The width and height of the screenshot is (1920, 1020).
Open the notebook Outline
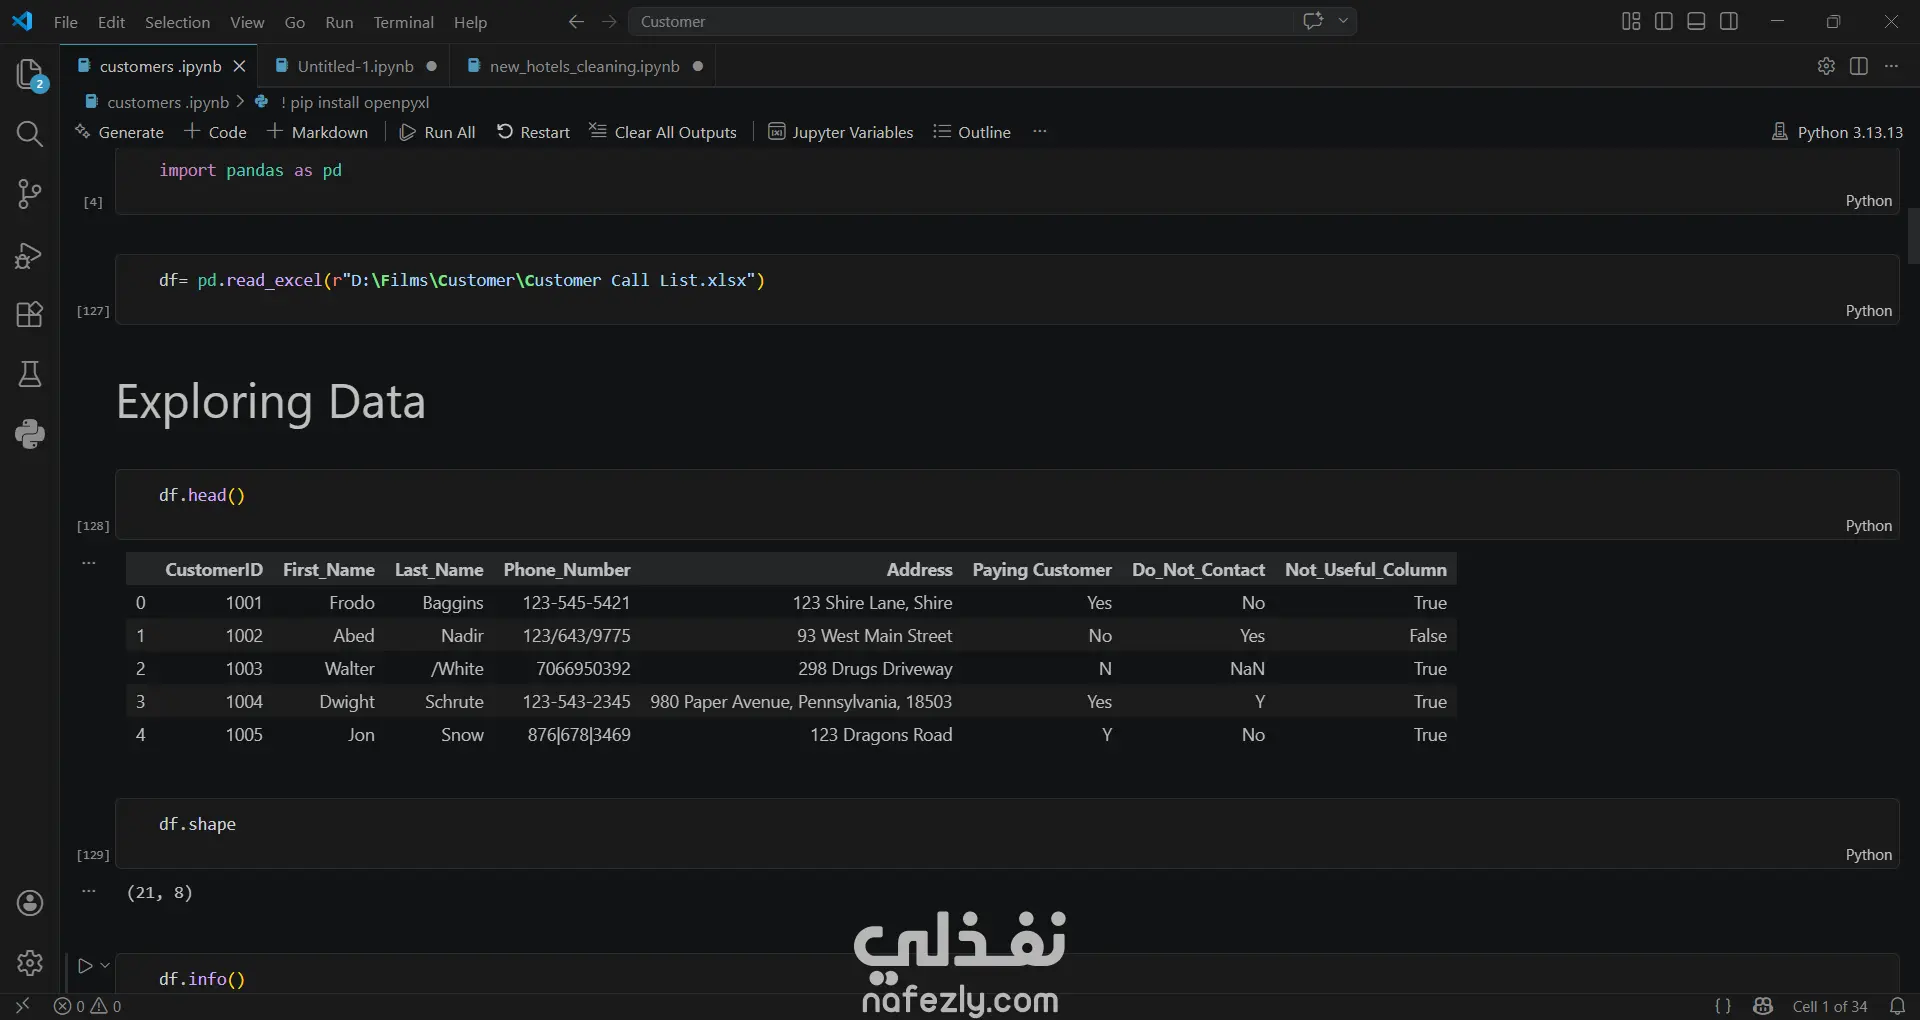pyautogui.click(x=972, y=132)
